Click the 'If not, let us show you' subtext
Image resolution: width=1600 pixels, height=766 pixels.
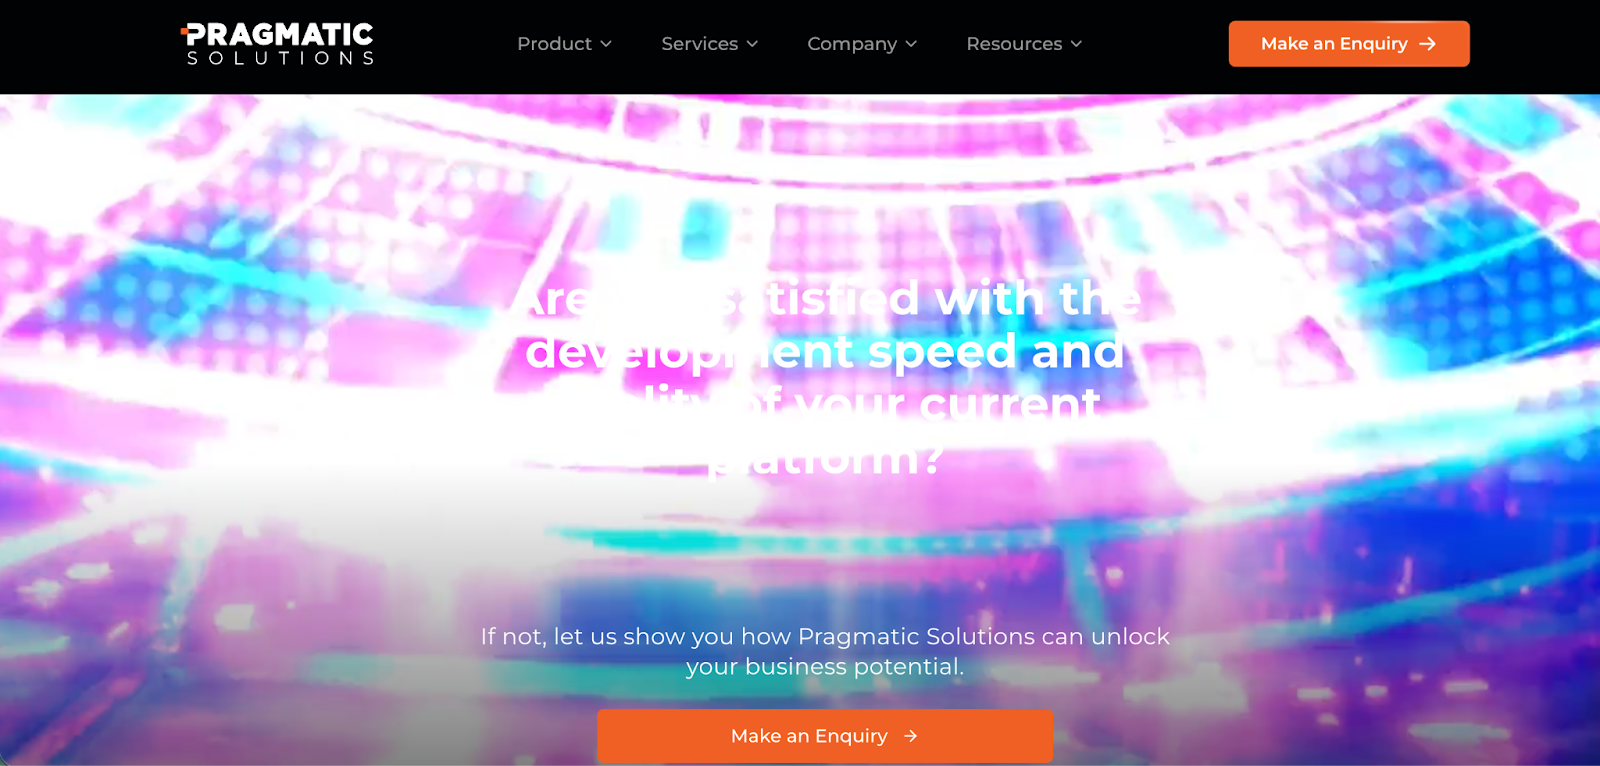click(x=825, y=636)
